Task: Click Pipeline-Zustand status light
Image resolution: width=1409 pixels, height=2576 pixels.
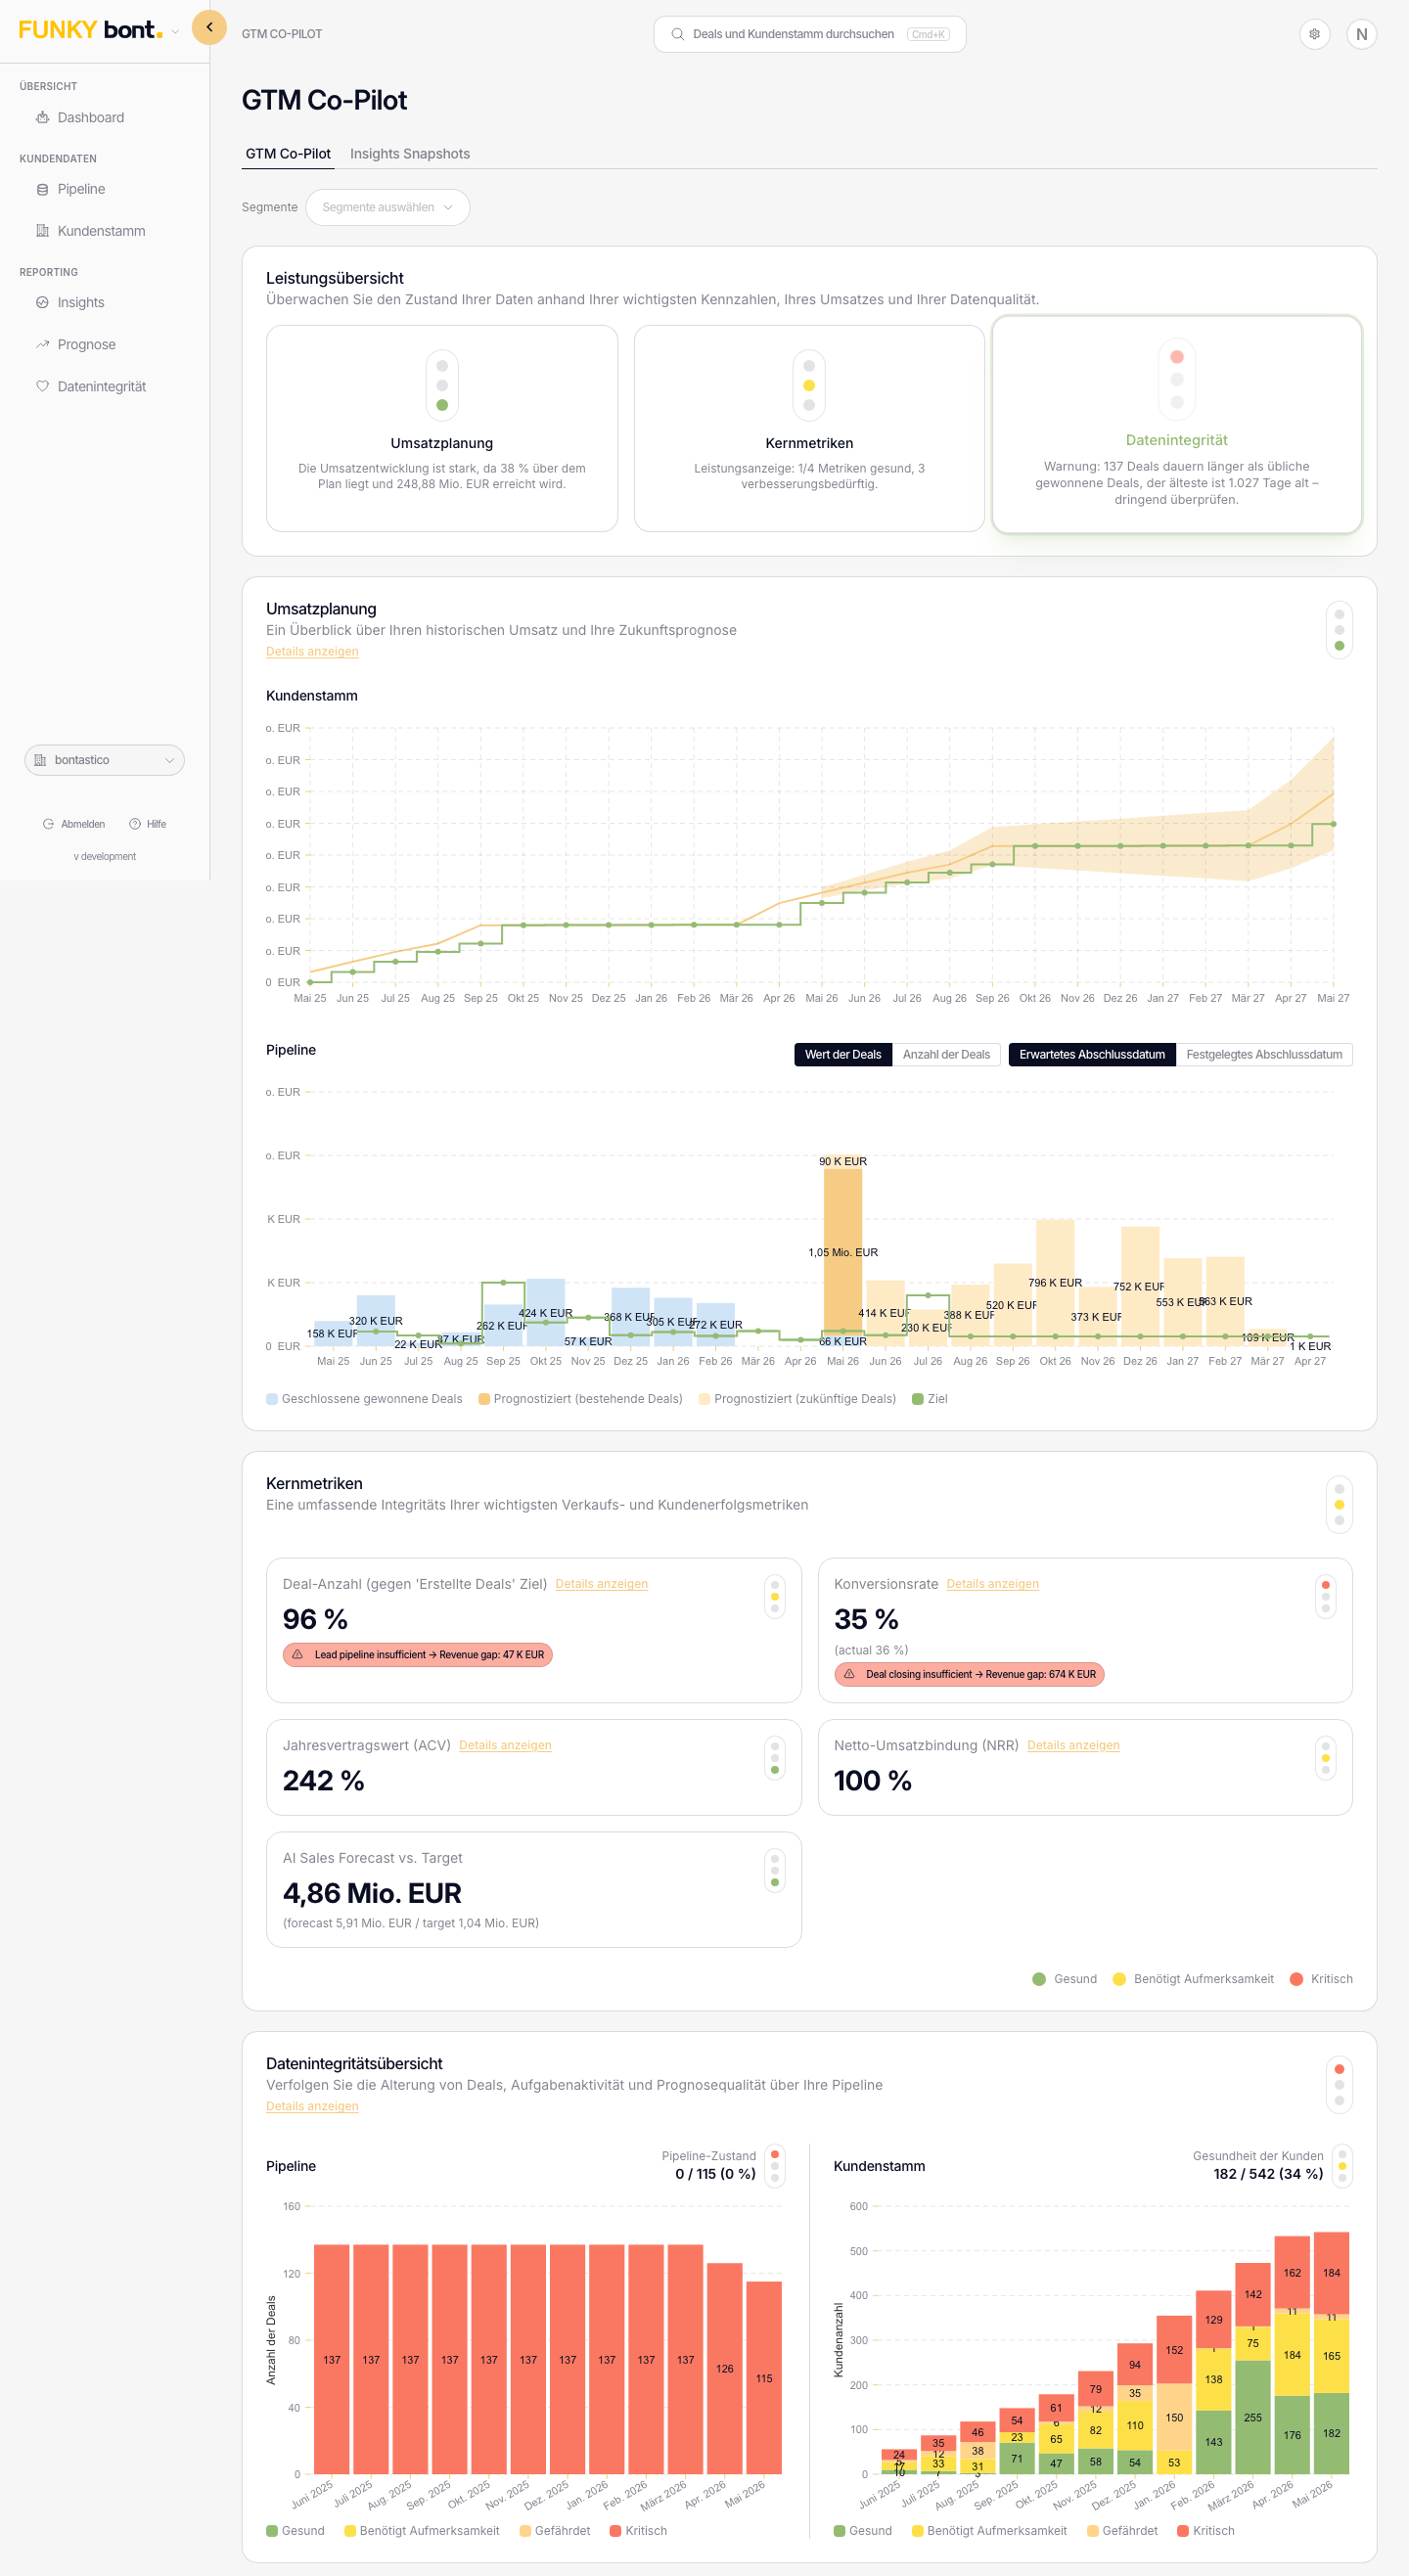Action: [774, 2166]
